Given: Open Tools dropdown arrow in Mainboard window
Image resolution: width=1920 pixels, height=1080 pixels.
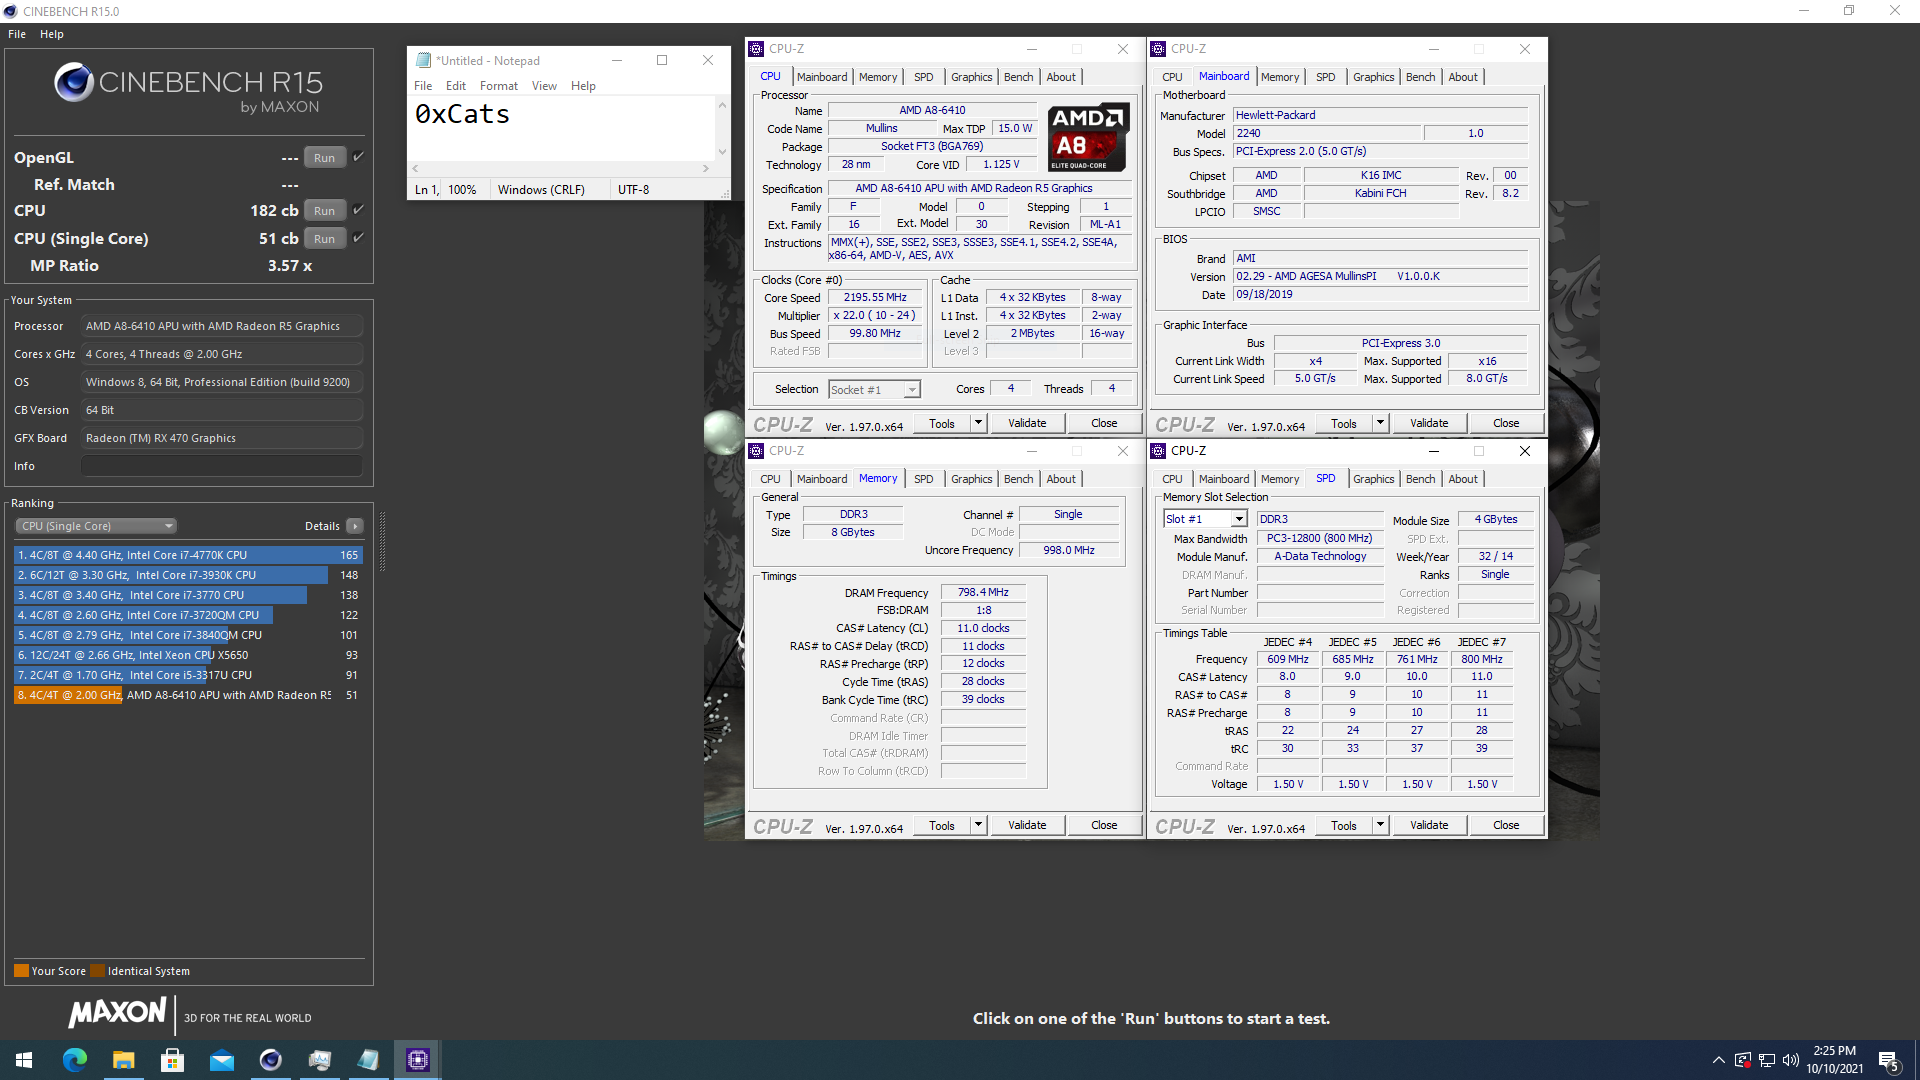Looking at the screenshot, I should click(1381, 423).
